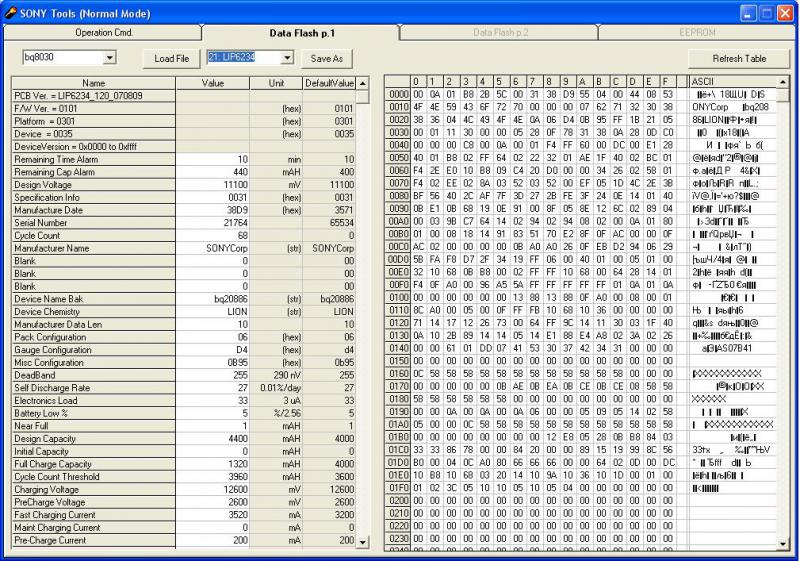This screenshot has height=561, width=800.
Task: Edit the Design Capacity value 4400
Action: coord(213,439)
